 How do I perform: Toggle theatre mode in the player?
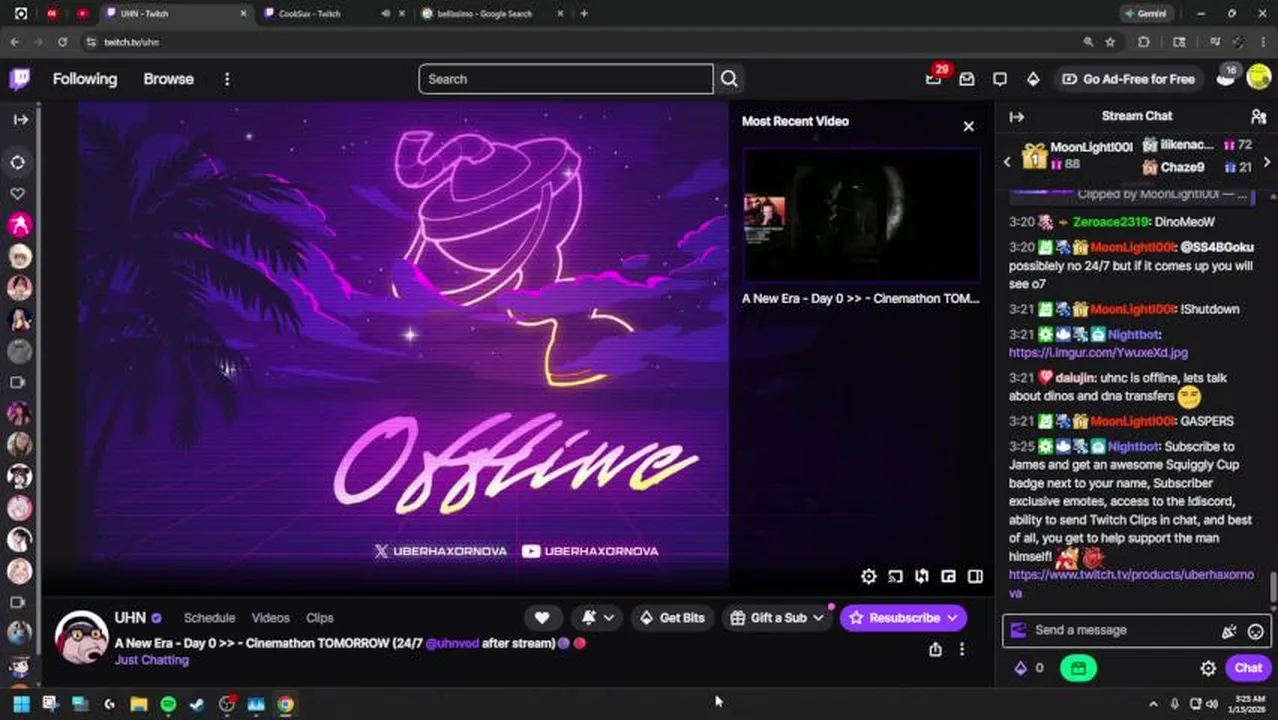coord(975,576)
